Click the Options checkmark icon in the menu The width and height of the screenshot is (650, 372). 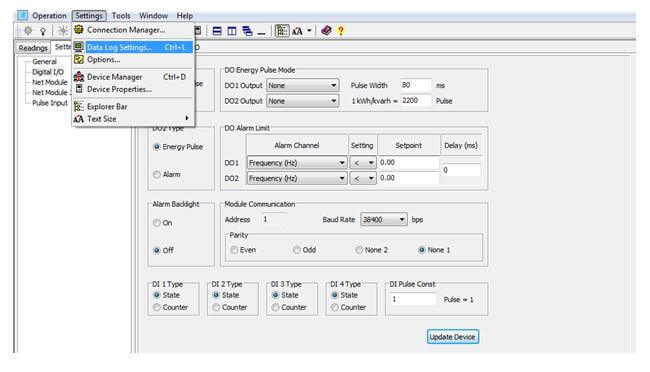tap(79, 59)
